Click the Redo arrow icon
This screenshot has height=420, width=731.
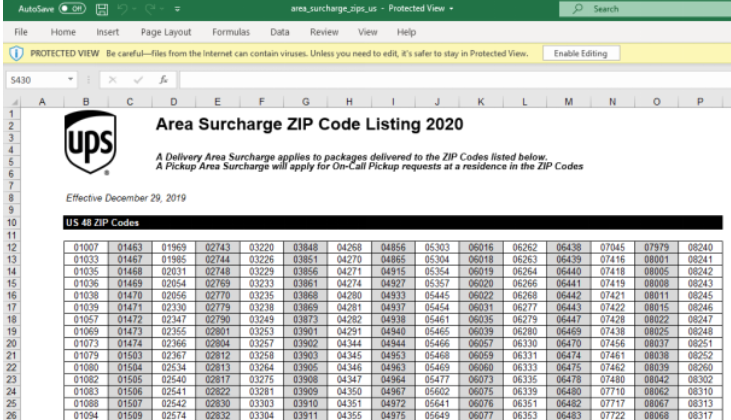pos(150,9)
